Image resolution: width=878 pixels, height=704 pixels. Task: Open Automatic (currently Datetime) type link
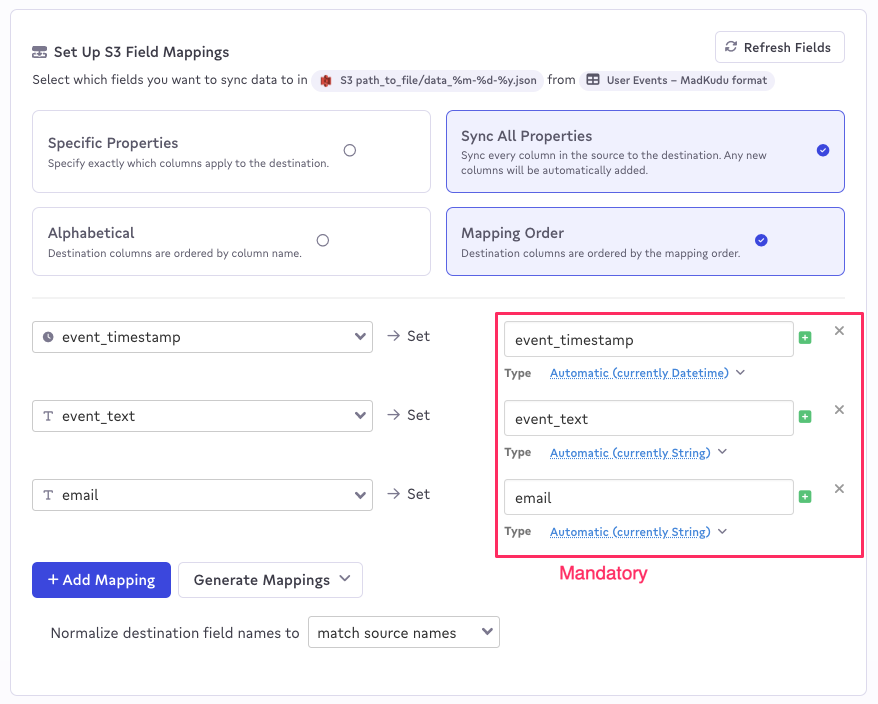[x=639, y=373]
